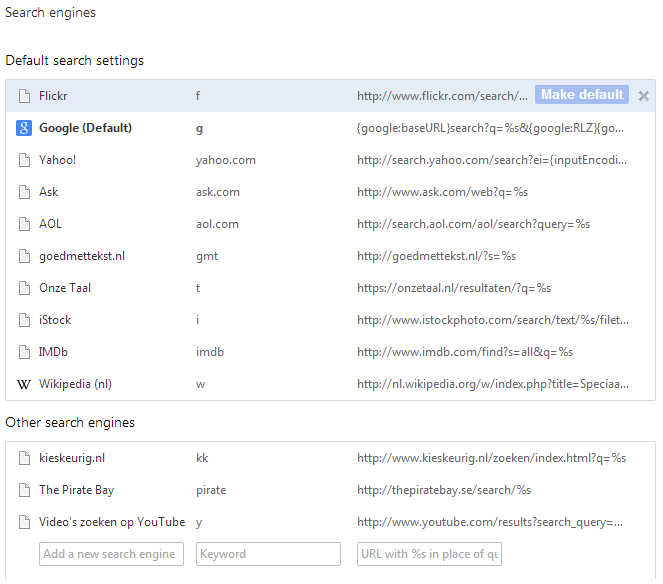663x584 pixels.
Task: Click the flickr.com search URL
Action: point(443,96)
